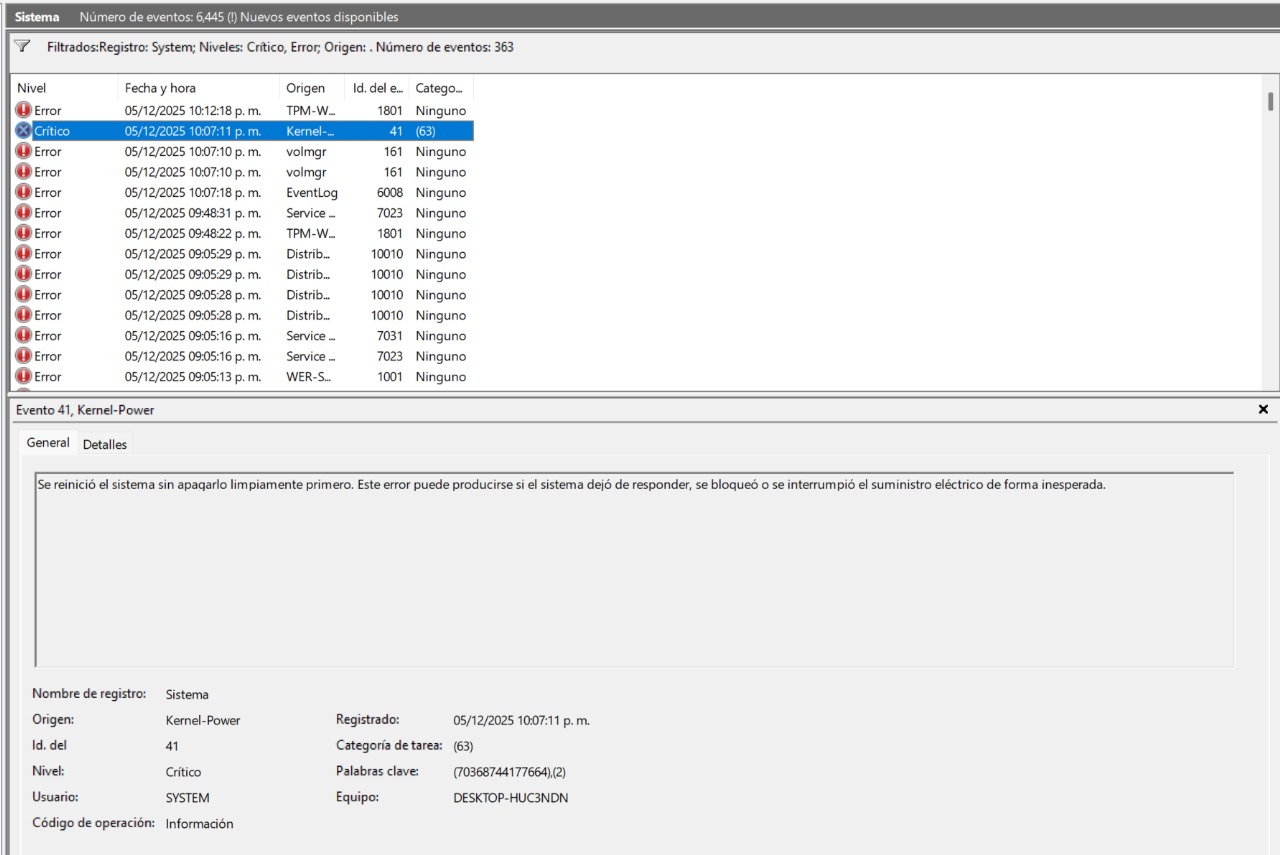
Task: Click the Kernel-... origin cell in the list
Action: (x=310, y=131)
